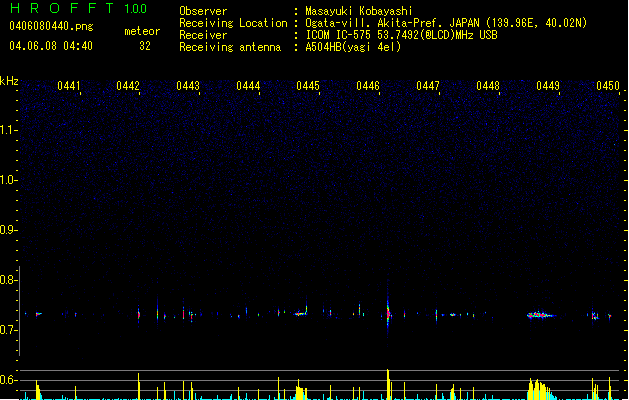Viewport: 629px width, 400px height.
Task: Click the 0446 time marker
Action: [x=368, y=86]
